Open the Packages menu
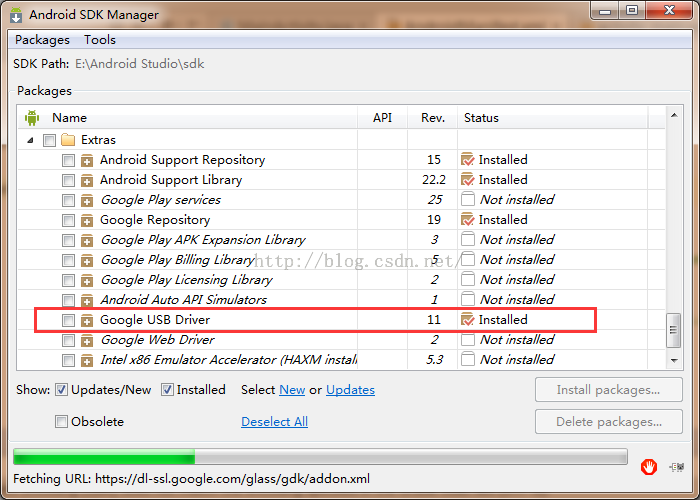 coord(42,40)
